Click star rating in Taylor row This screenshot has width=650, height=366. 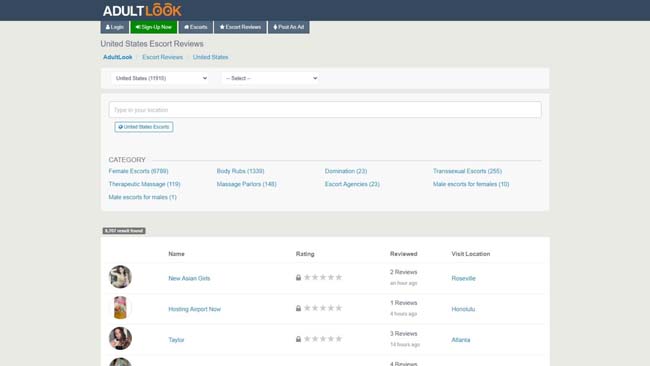(323, 339)
